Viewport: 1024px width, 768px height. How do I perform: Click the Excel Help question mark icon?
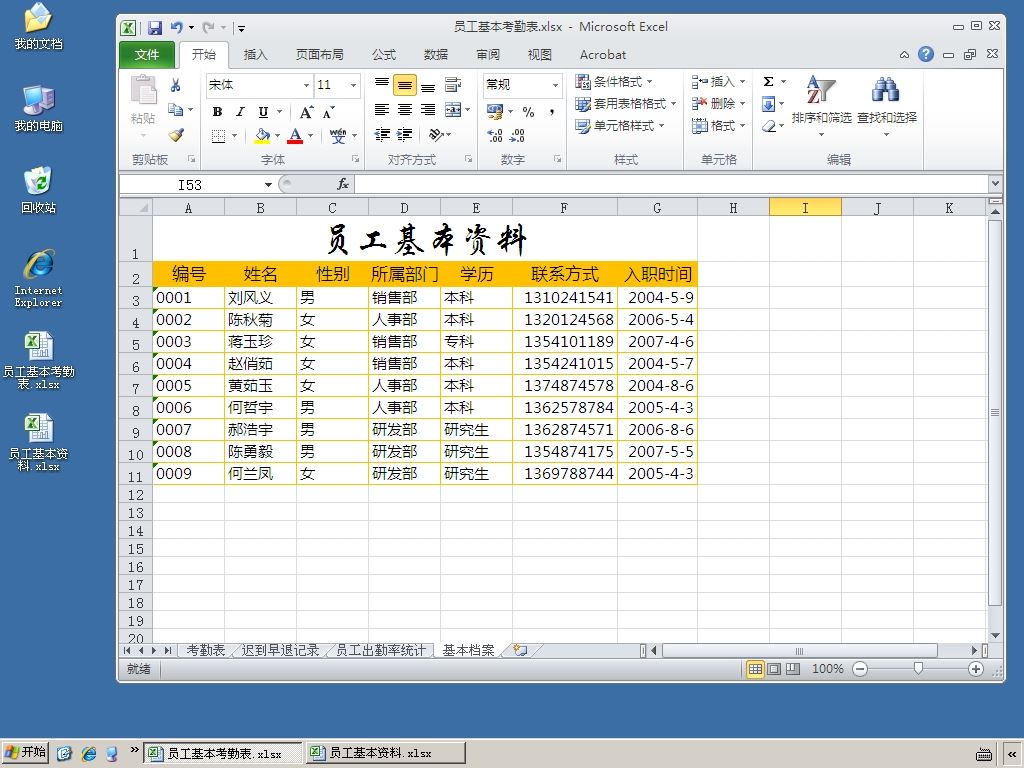pyautogui.click(x=925, y=54)
